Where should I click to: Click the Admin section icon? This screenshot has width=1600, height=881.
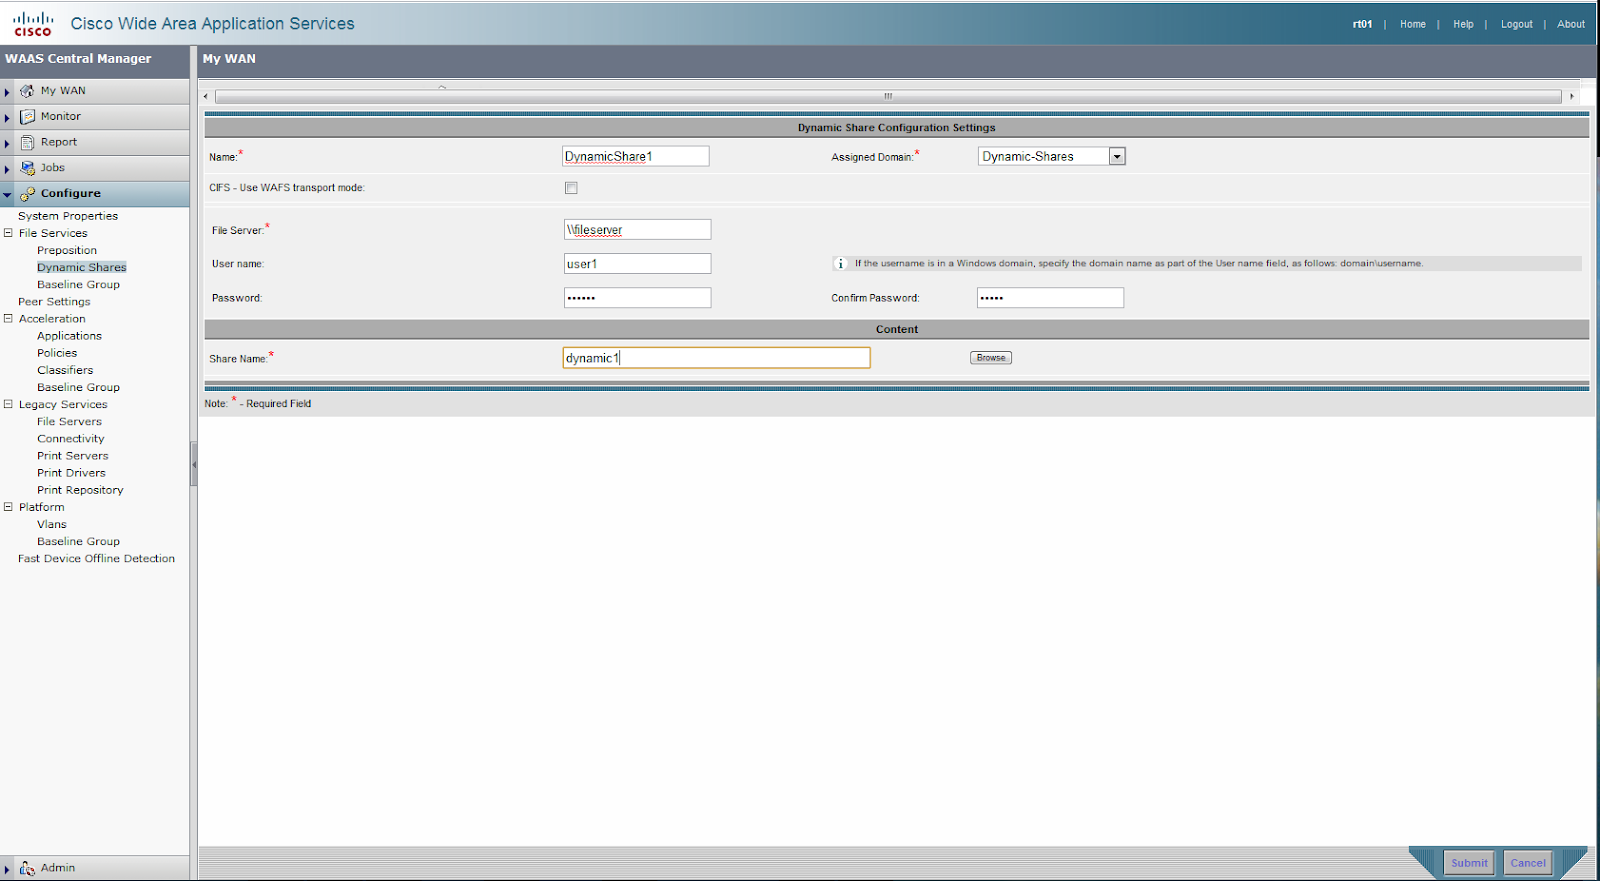click(x=27, y=868)
